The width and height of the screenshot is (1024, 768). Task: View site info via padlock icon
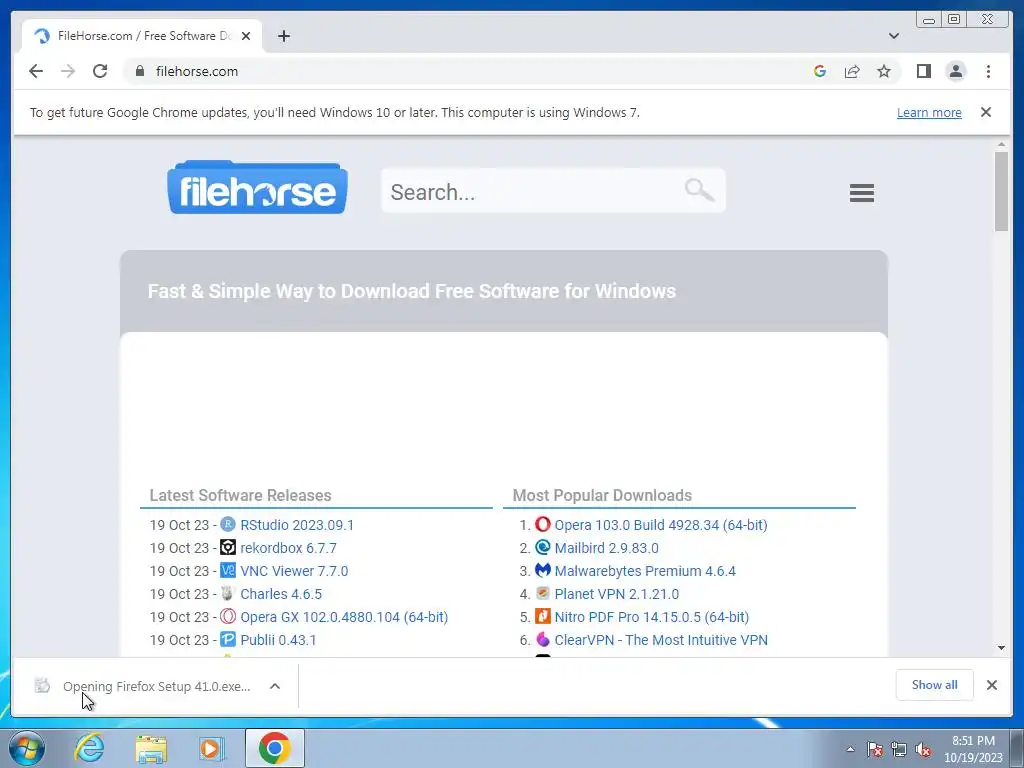pos(139,71)
